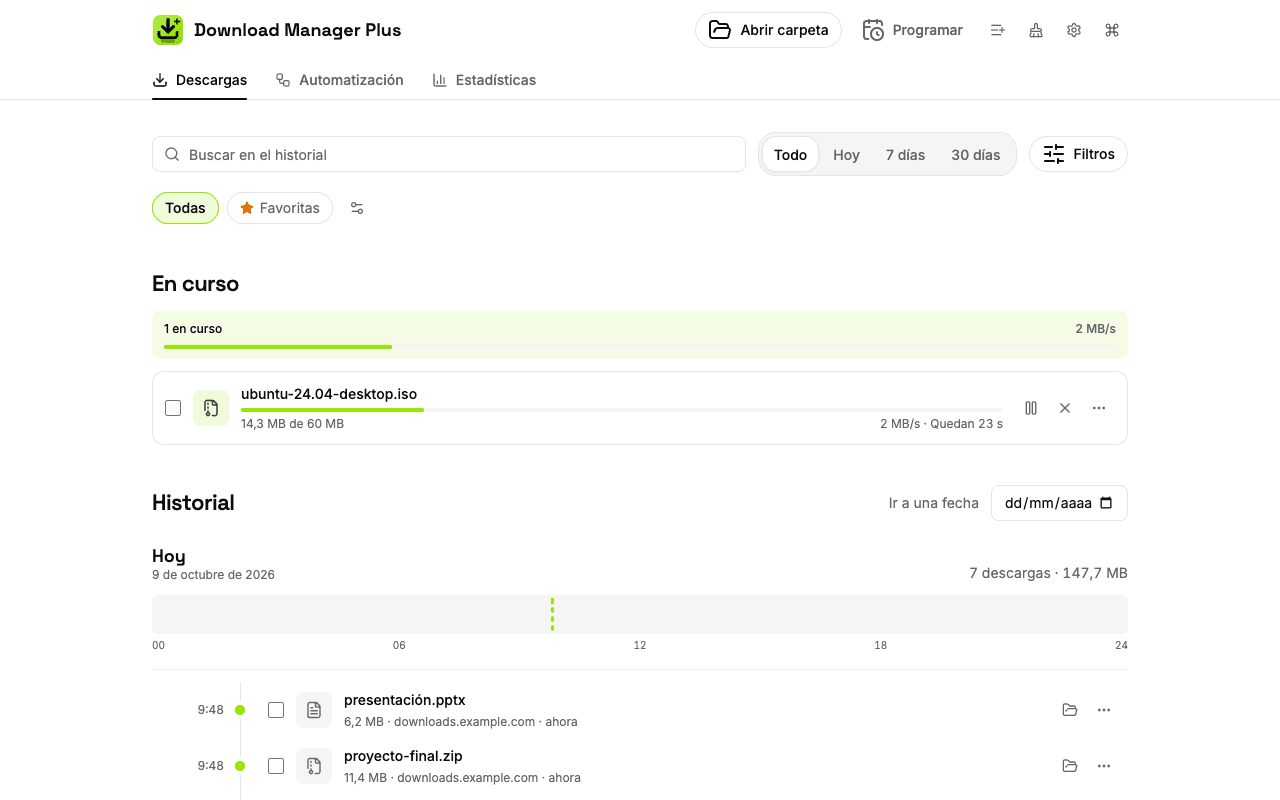Tick the presentación.pptx checkbox
The height and width of the screenshot is (800, 1280).
(276, 710)
